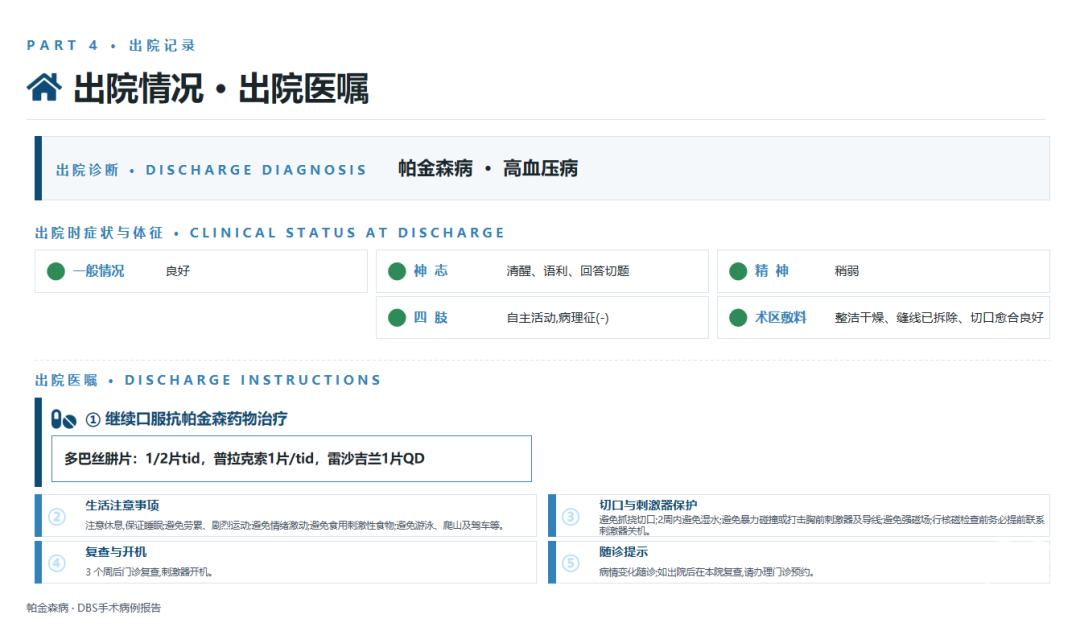Click the PART 4 • 出院记录 header
The width and height of the screenshot is (1080, 627).
(x=111, y=45)
